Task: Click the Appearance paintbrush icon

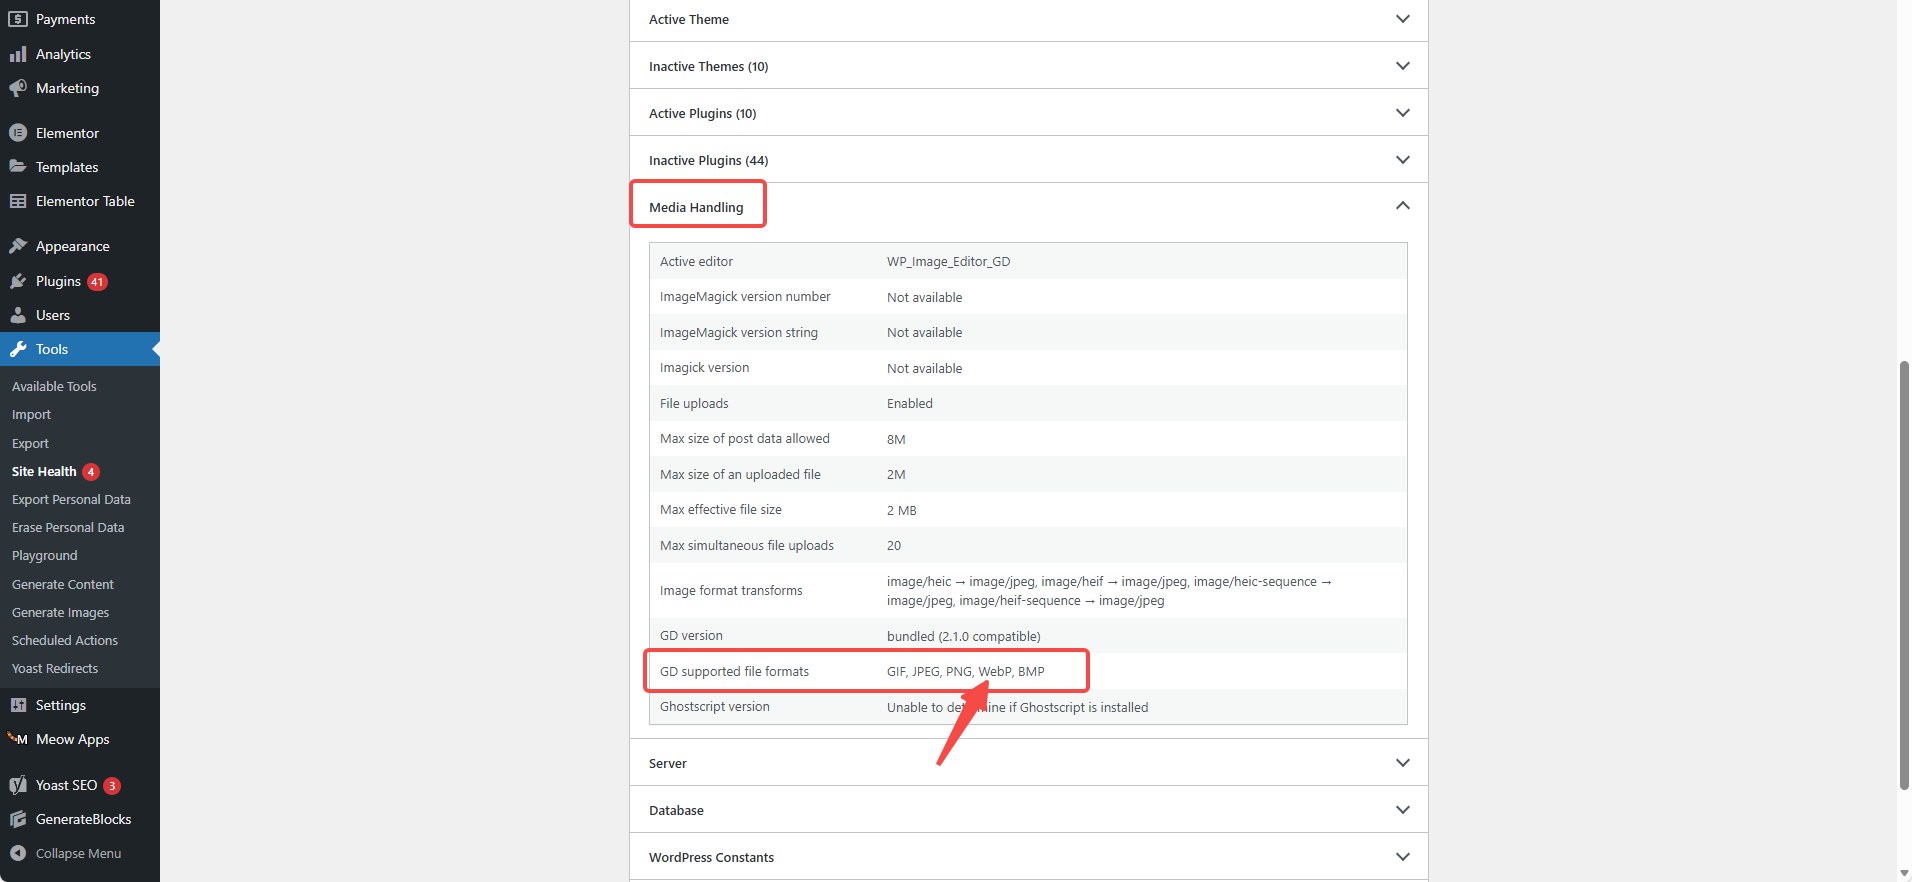Action: pyautogui.click(x=18, y=246)
